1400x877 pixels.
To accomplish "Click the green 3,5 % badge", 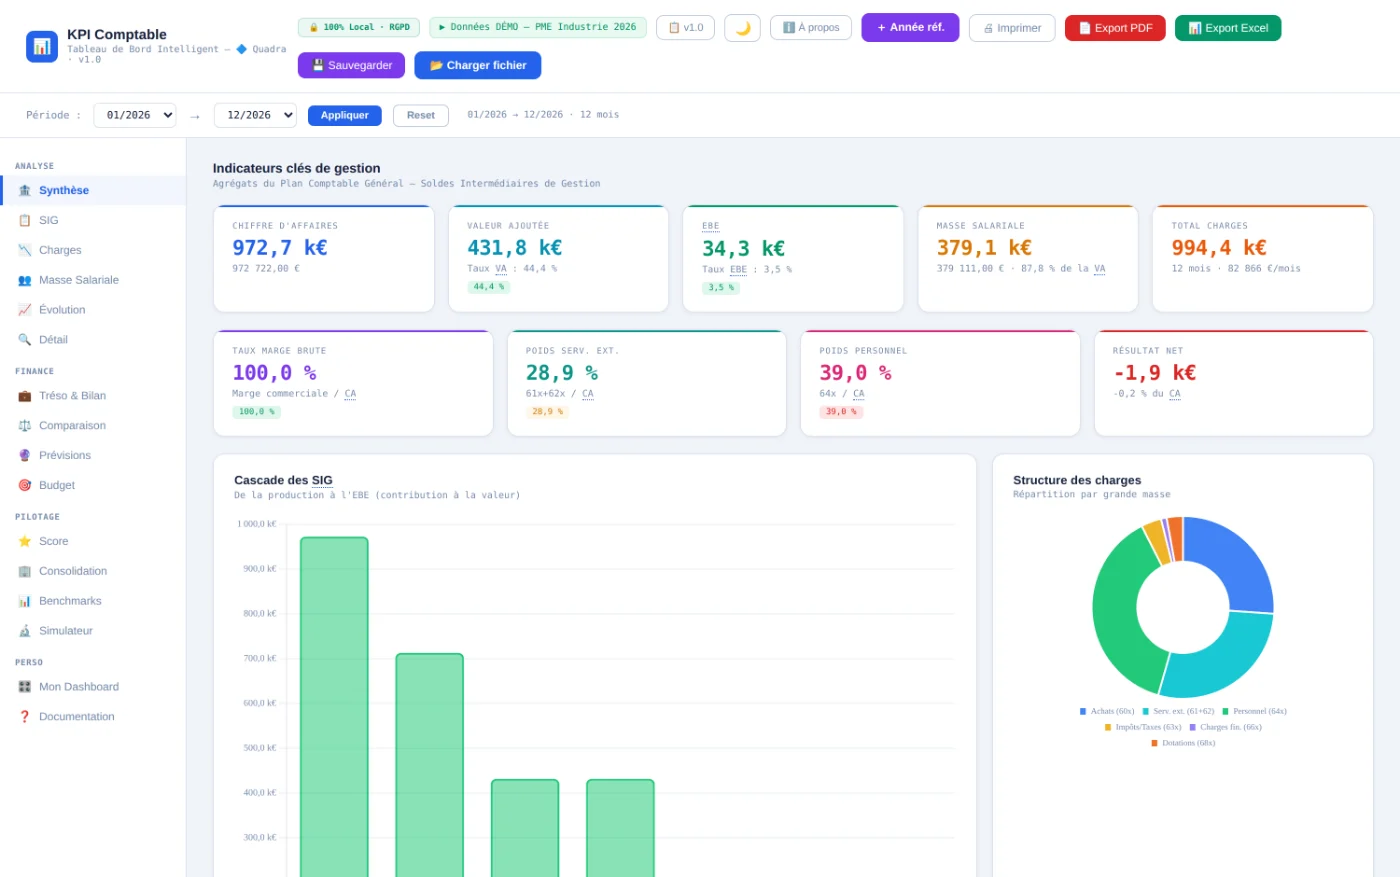I will 721,288.
